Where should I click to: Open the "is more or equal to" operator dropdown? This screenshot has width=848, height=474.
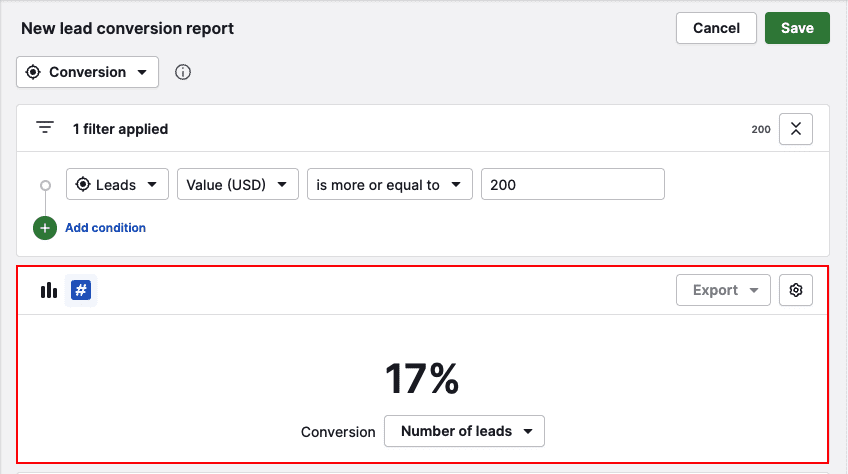click(x=389, y=184)
